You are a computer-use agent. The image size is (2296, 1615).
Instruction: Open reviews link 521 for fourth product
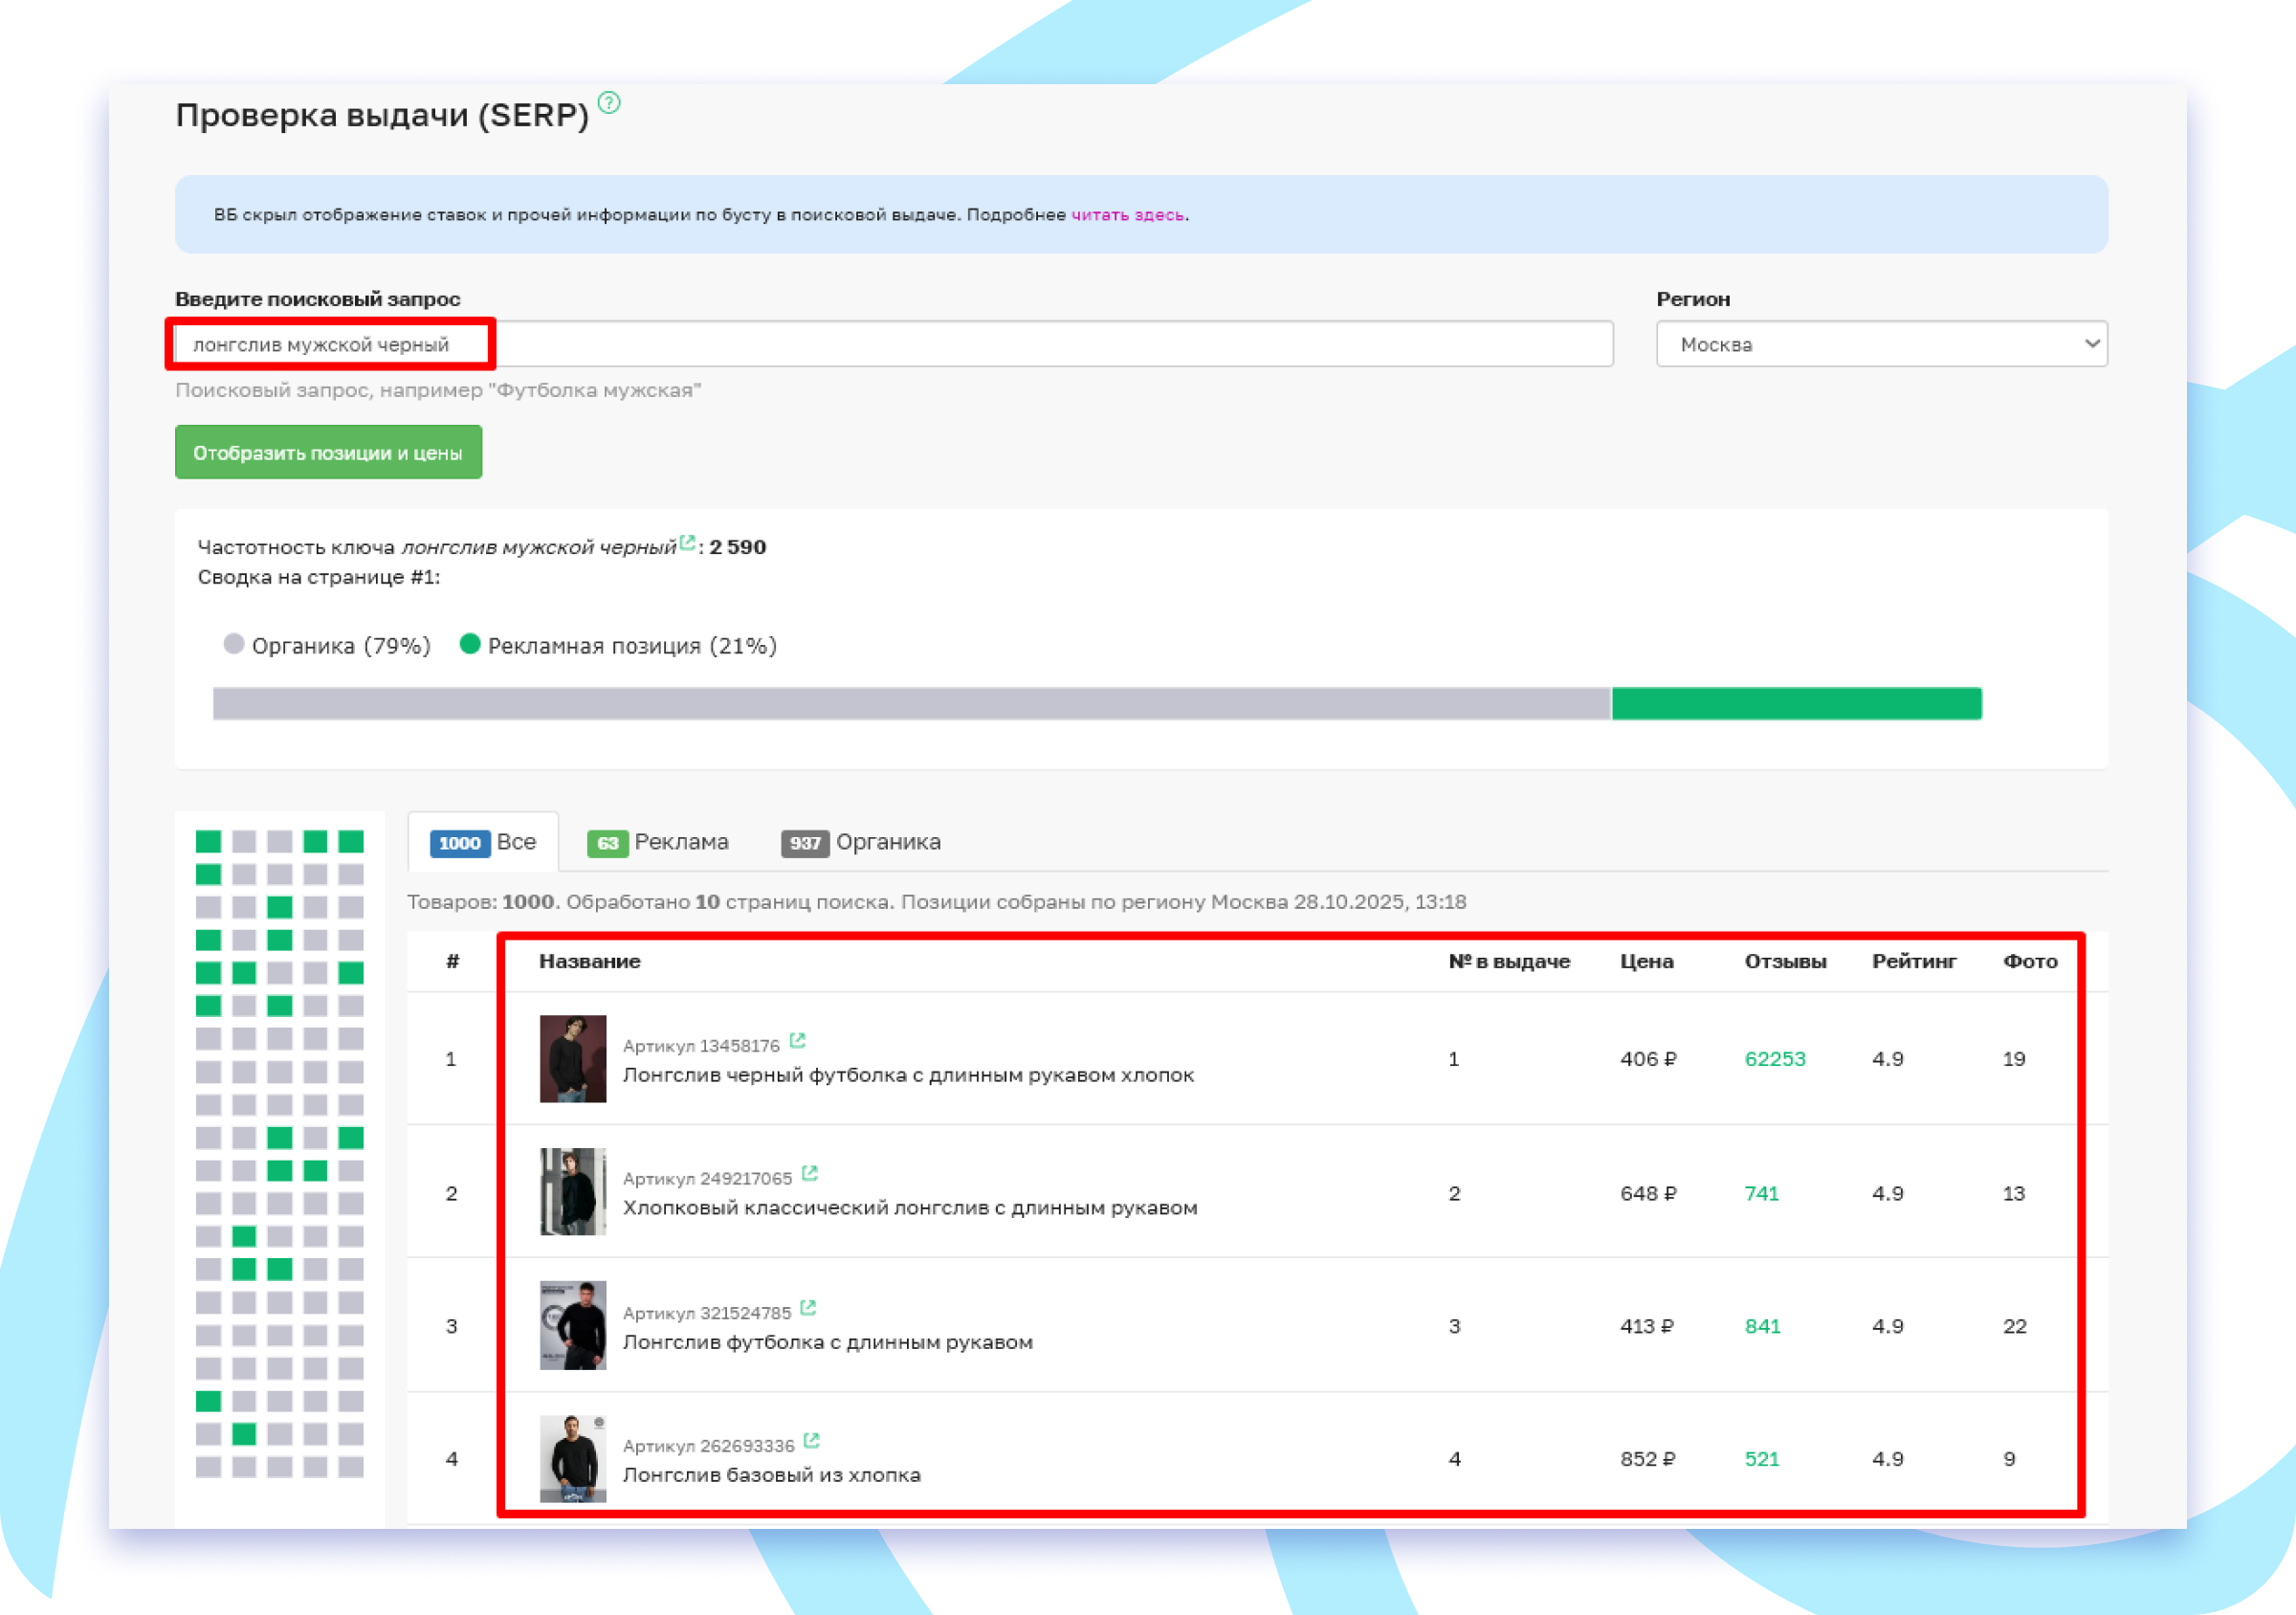coord(1762,1459)
